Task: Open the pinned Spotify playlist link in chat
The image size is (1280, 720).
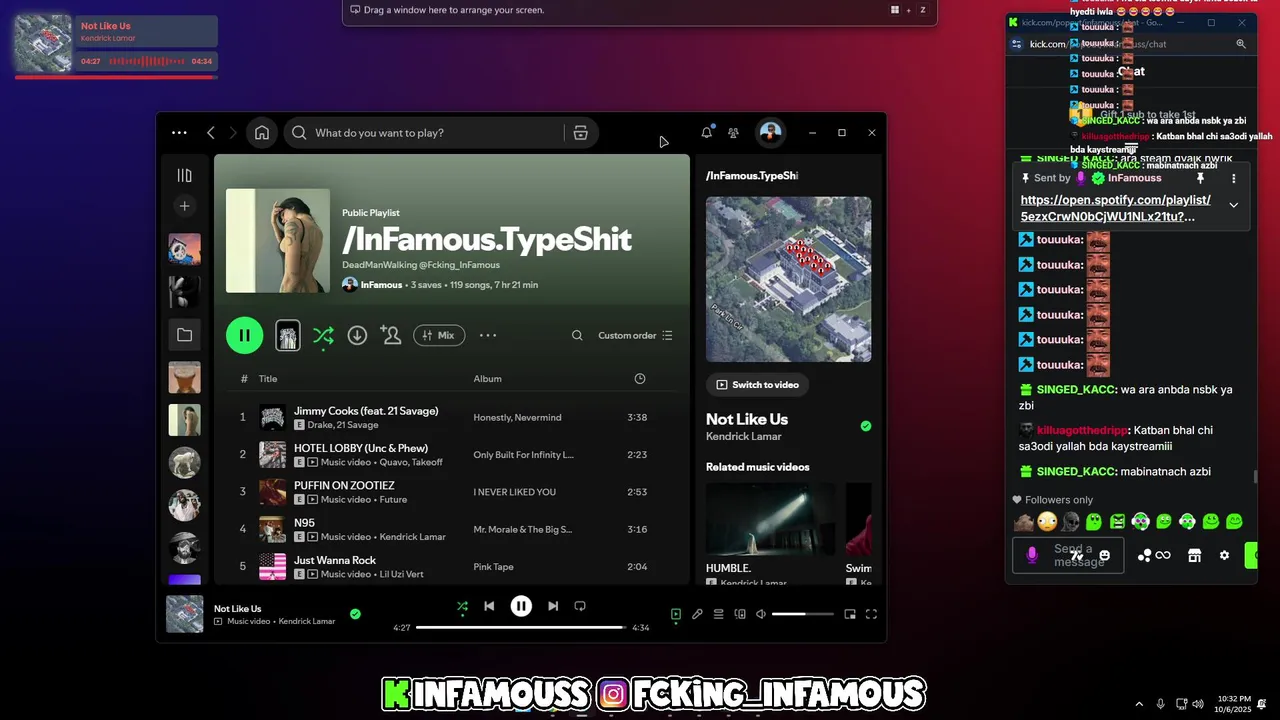Action: (1115, 208)
